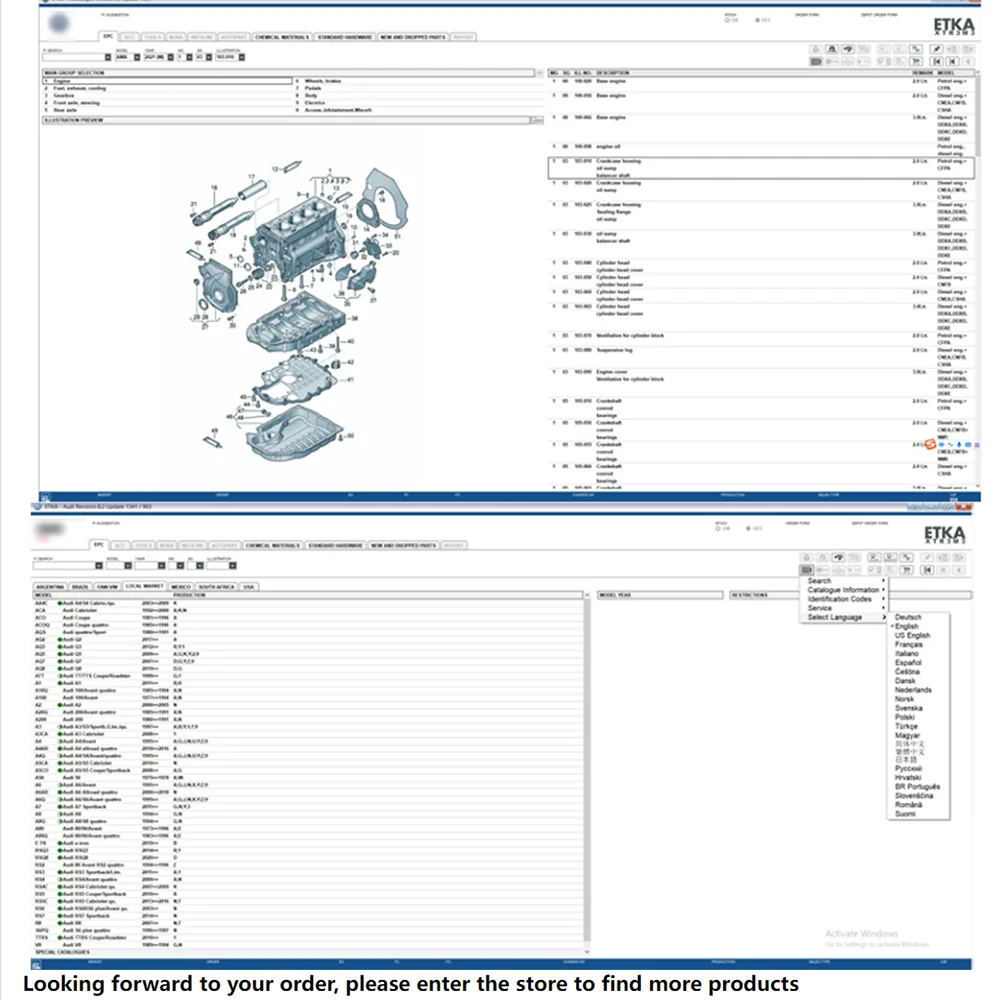
Task: Click the menu icon in the bottom window toolbar
Action: click(807, 570)
